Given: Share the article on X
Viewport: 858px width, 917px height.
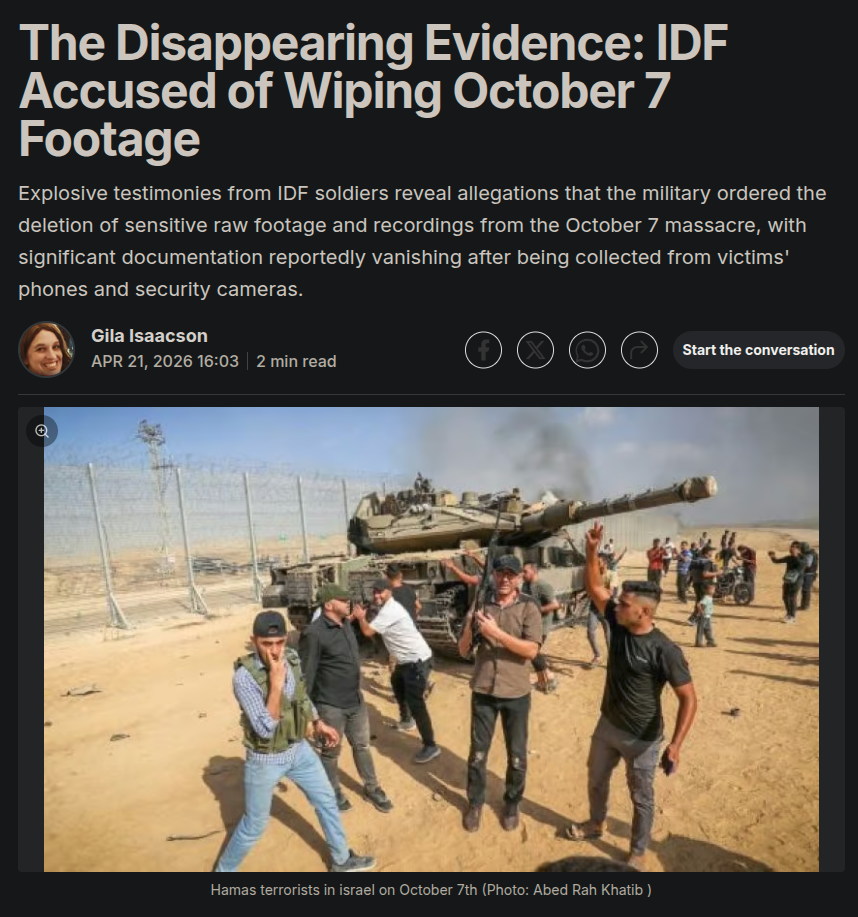Looking at the screenshot, I should tap(535, 350).
